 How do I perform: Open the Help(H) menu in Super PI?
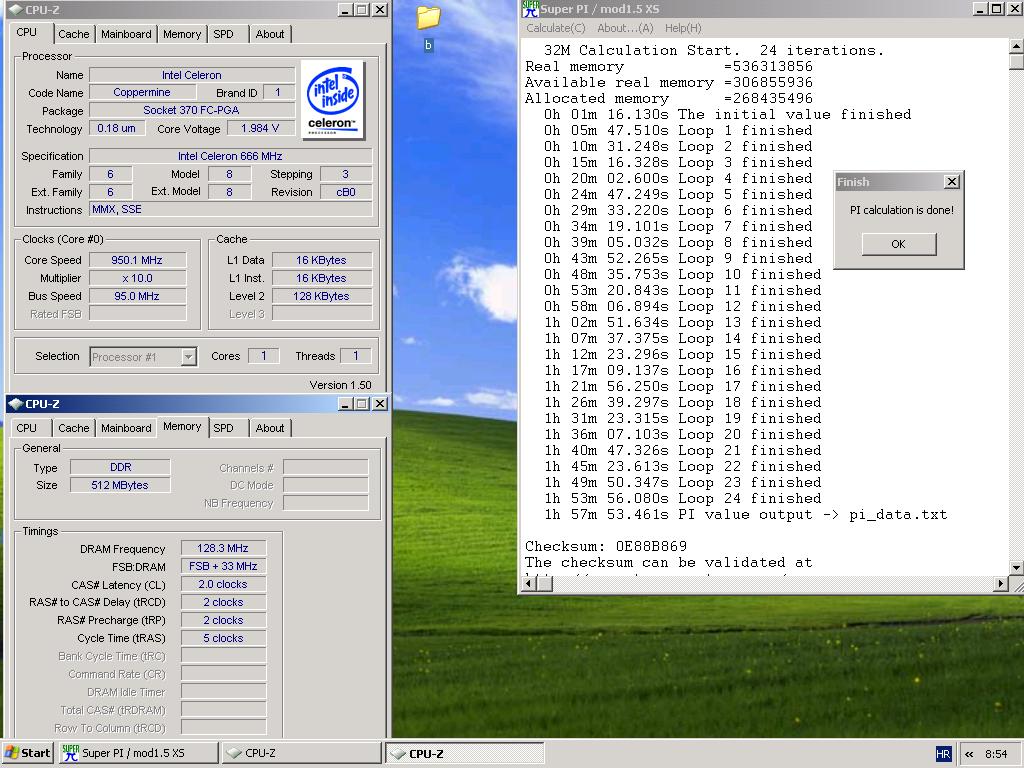click(x=683, y=28)
